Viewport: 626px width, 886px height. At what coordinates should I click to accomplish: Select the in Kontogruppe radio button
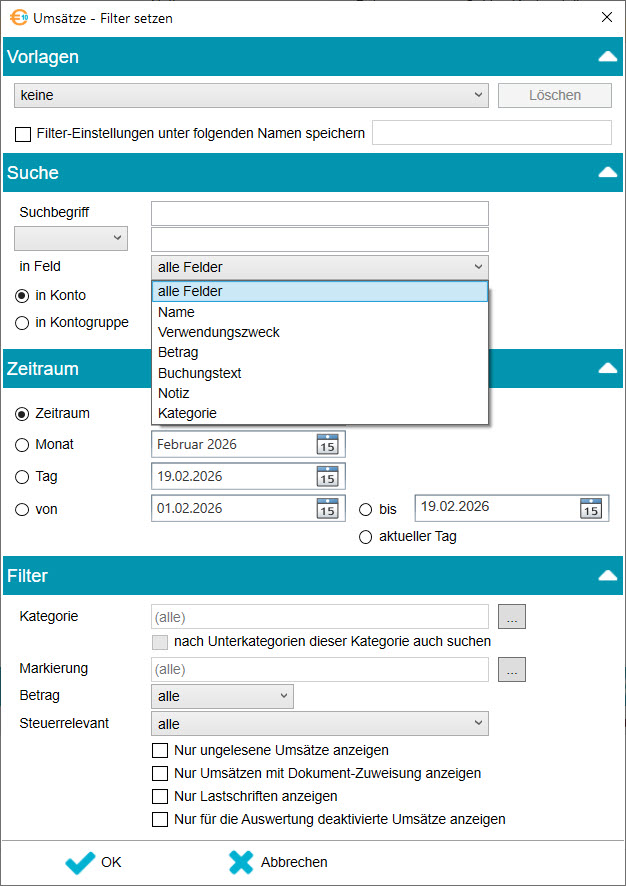pyautogui.click(x=22, y=322)
